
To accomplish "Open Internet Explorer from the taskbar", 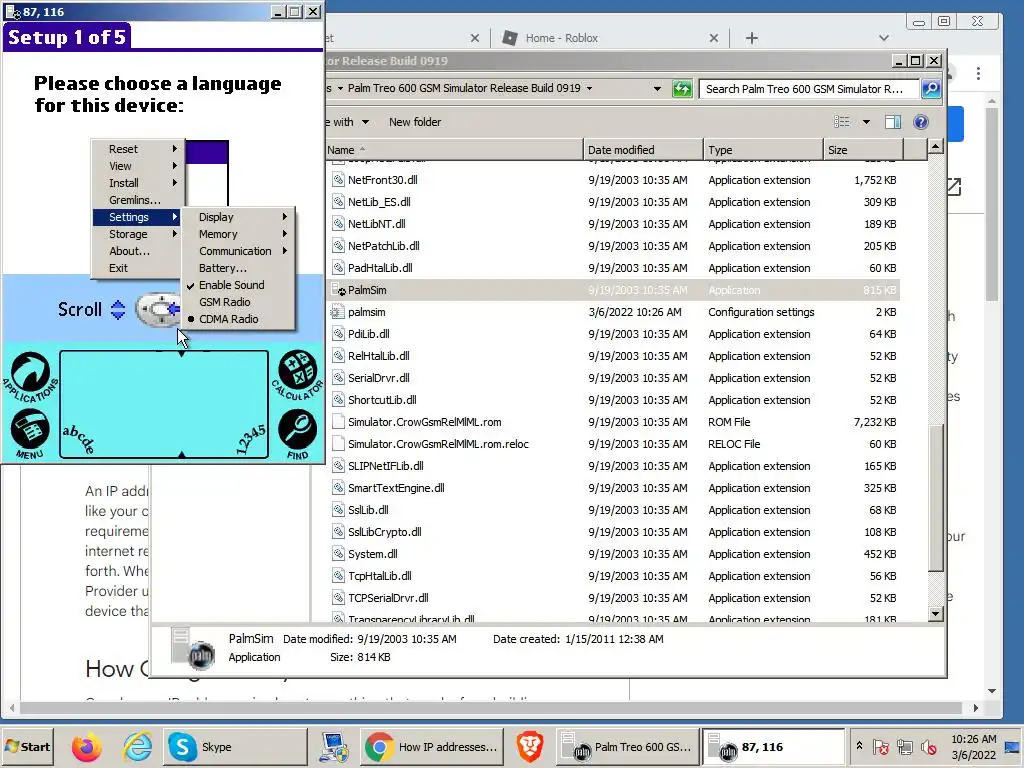I will pyautogui.click(x=137, y=747).
